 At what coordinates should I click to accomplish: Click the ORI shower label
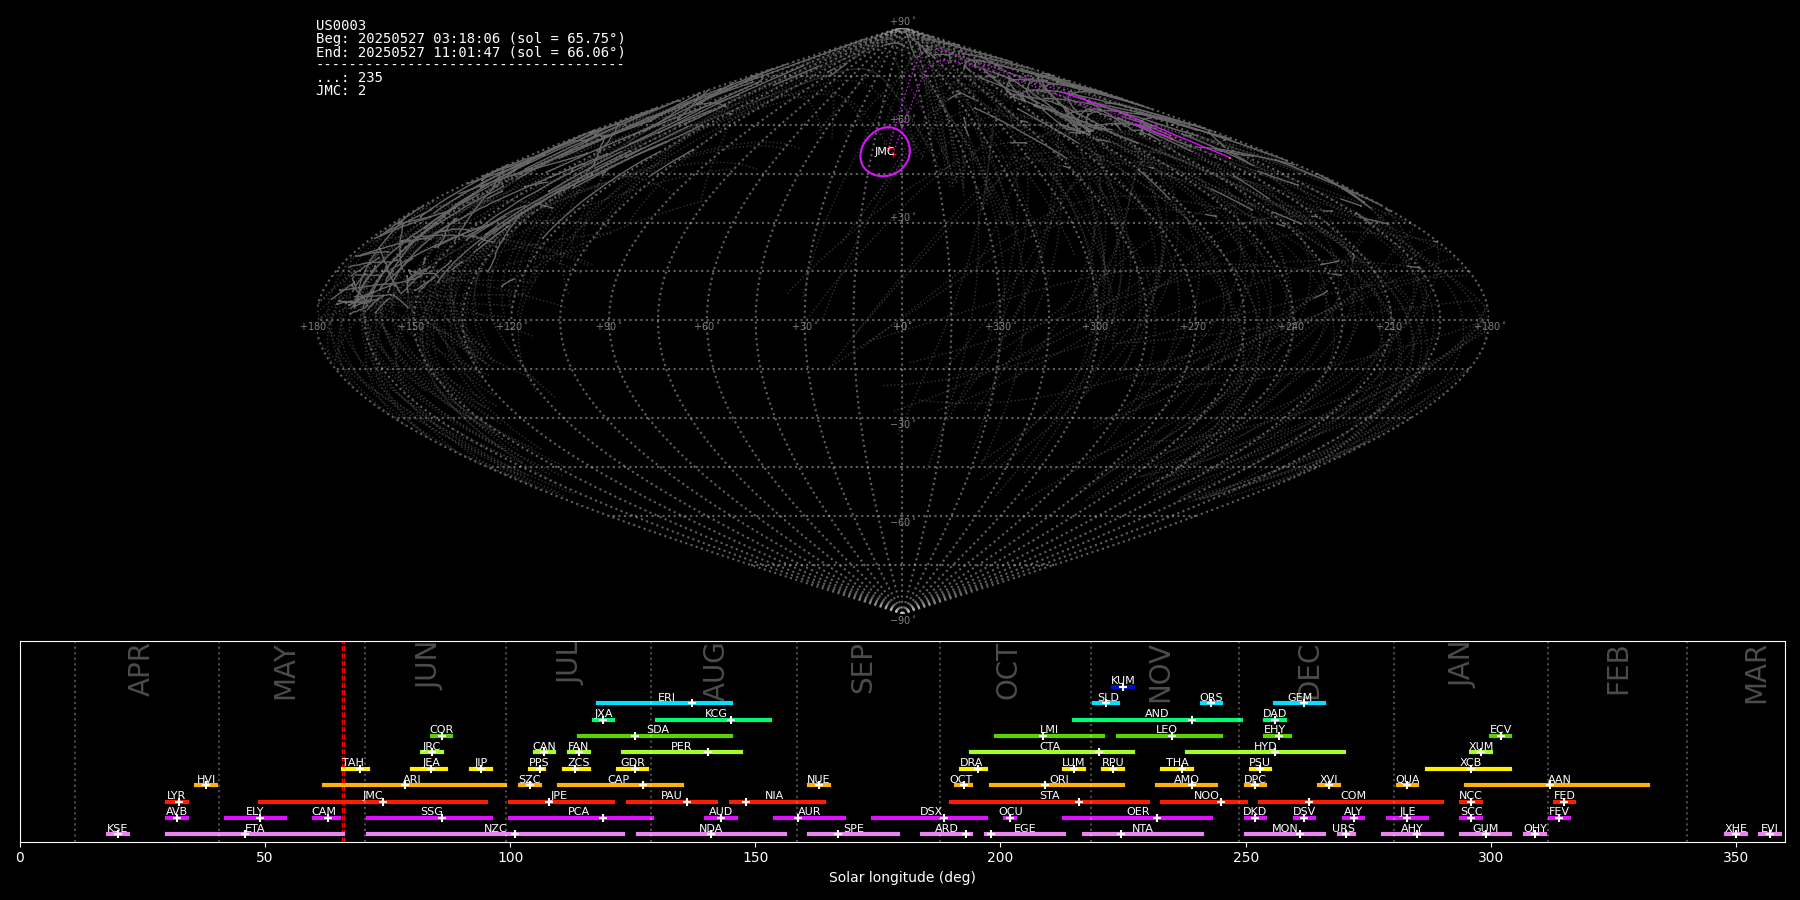click(1059, 779)
